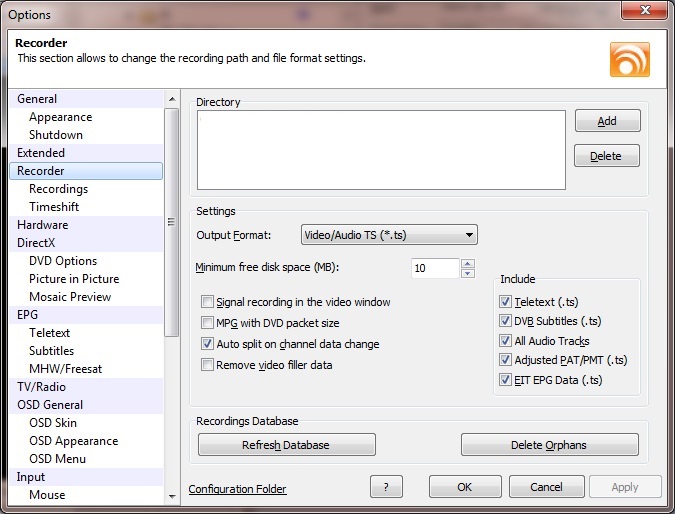Click the orange DVBViewer logo icon

630,59
